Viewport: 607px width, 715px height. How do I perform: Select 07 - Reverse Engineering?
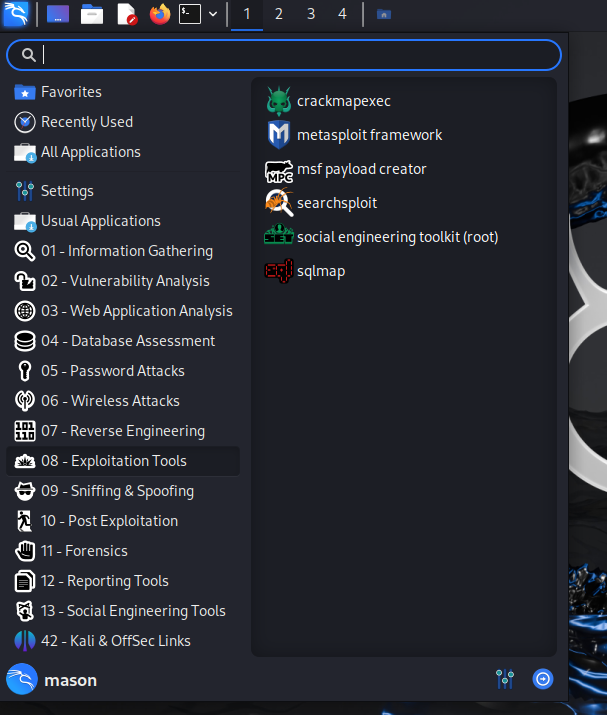pyautogui.click(x=123, y=431)
